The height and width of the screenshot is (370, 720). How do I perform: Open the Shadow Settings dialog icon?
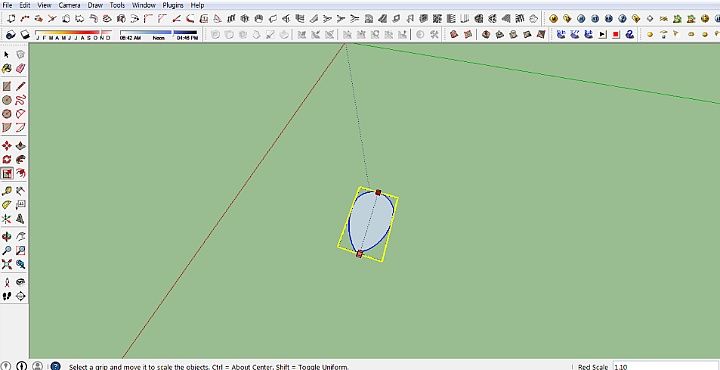(x=11, y=34)
